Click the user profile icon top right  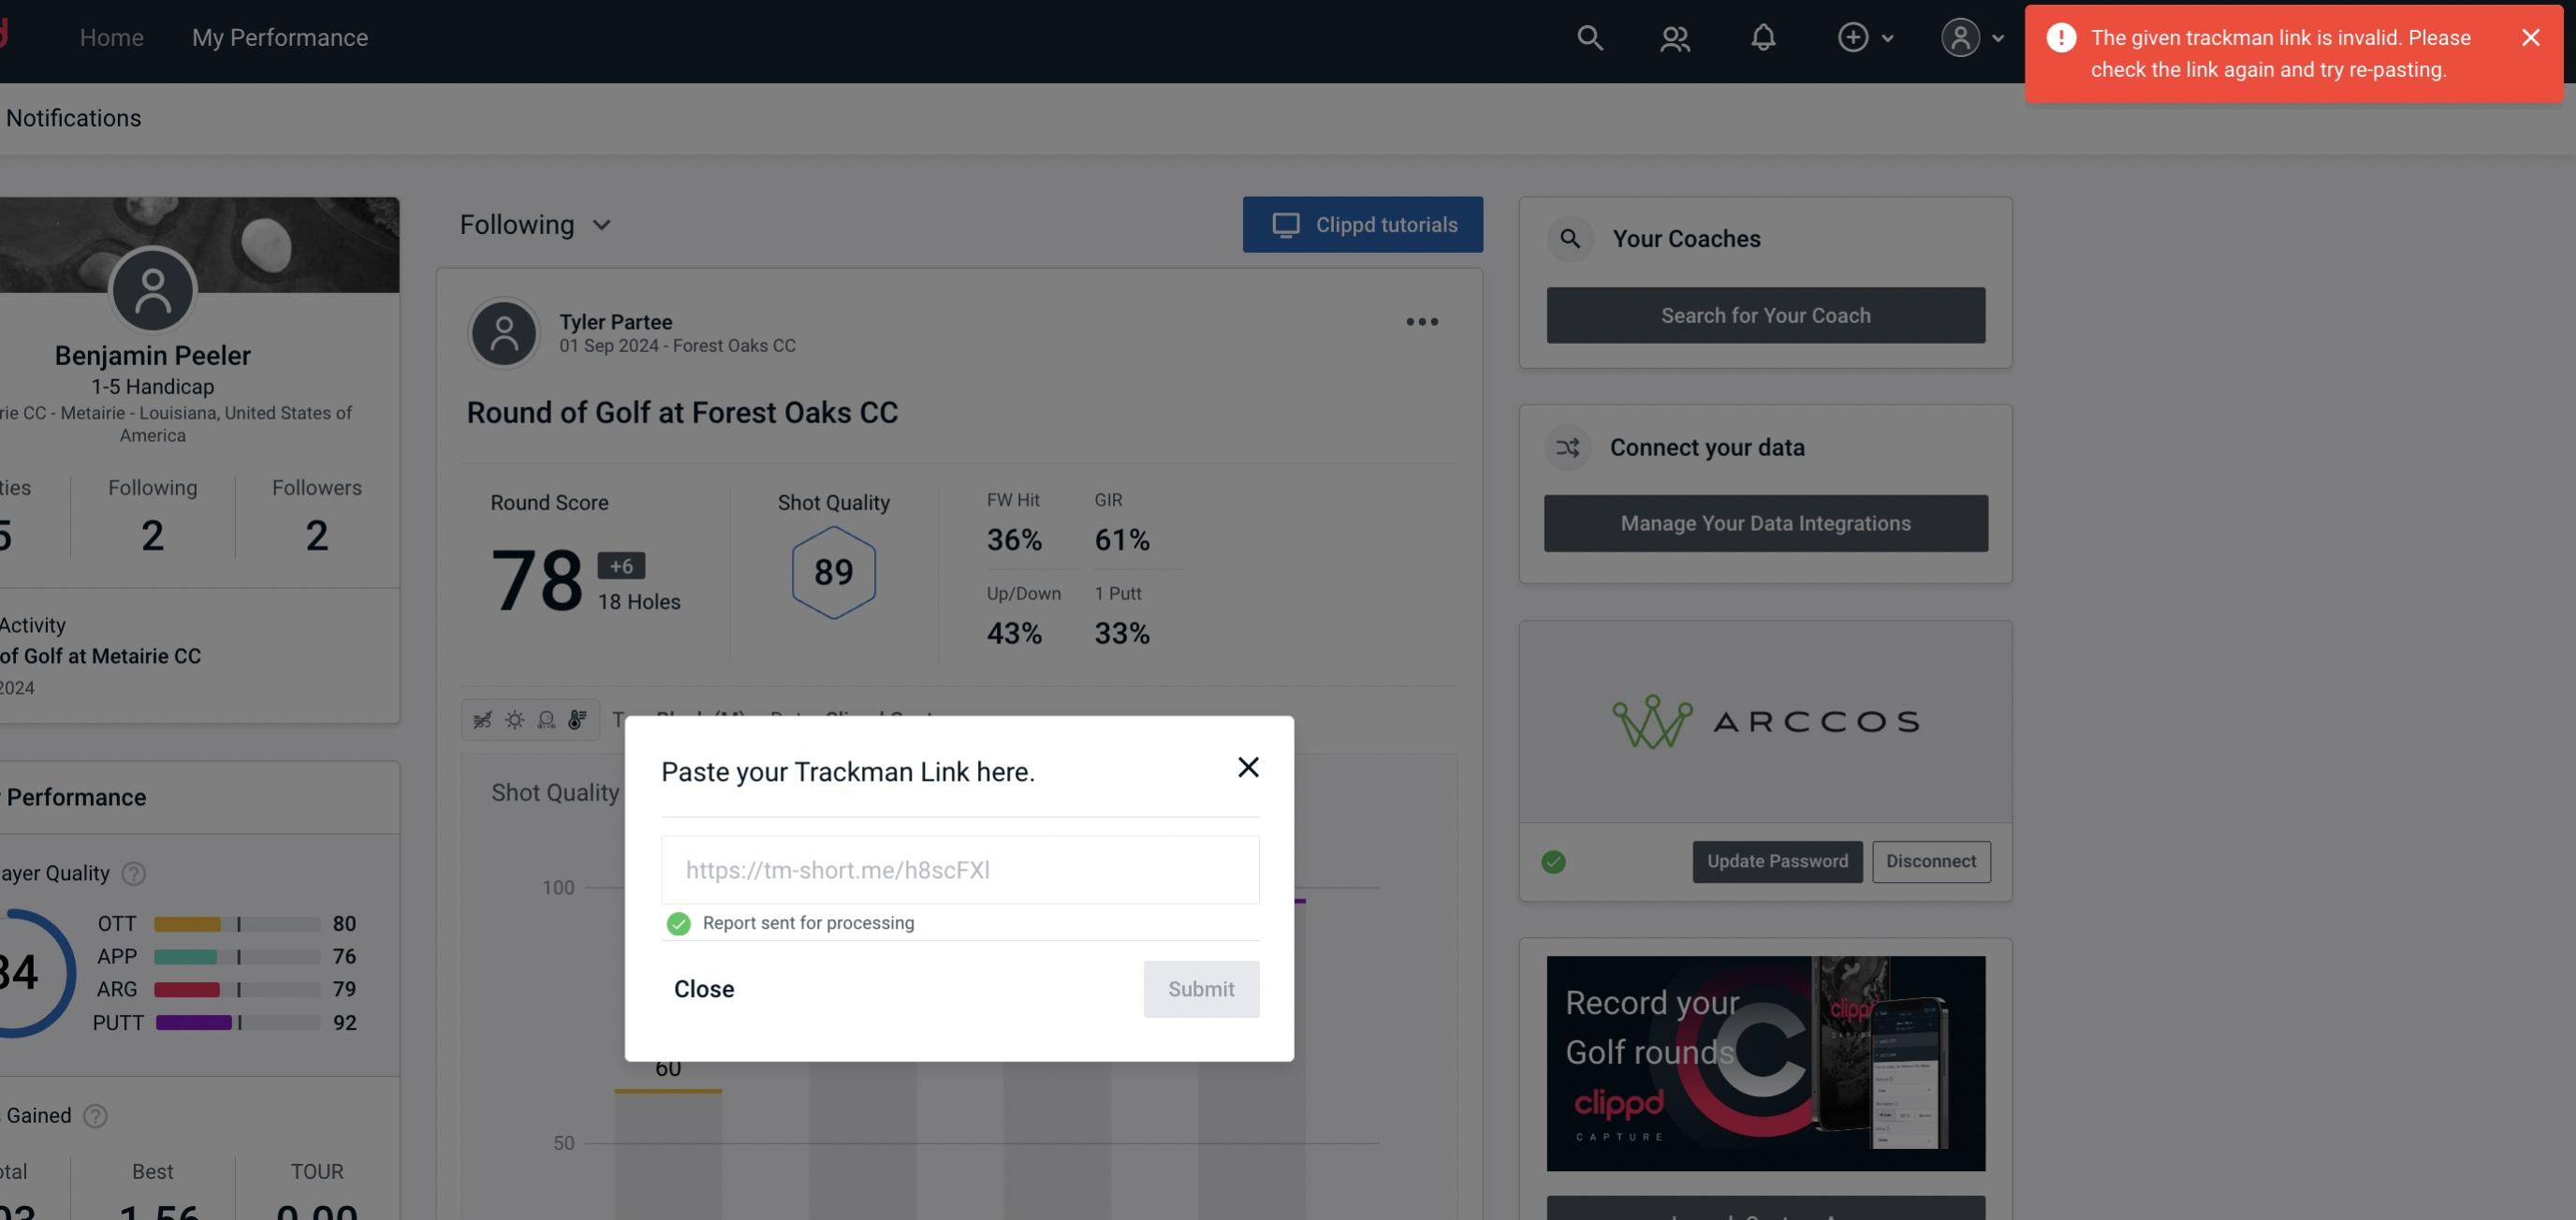click(x=1958, y=37)
